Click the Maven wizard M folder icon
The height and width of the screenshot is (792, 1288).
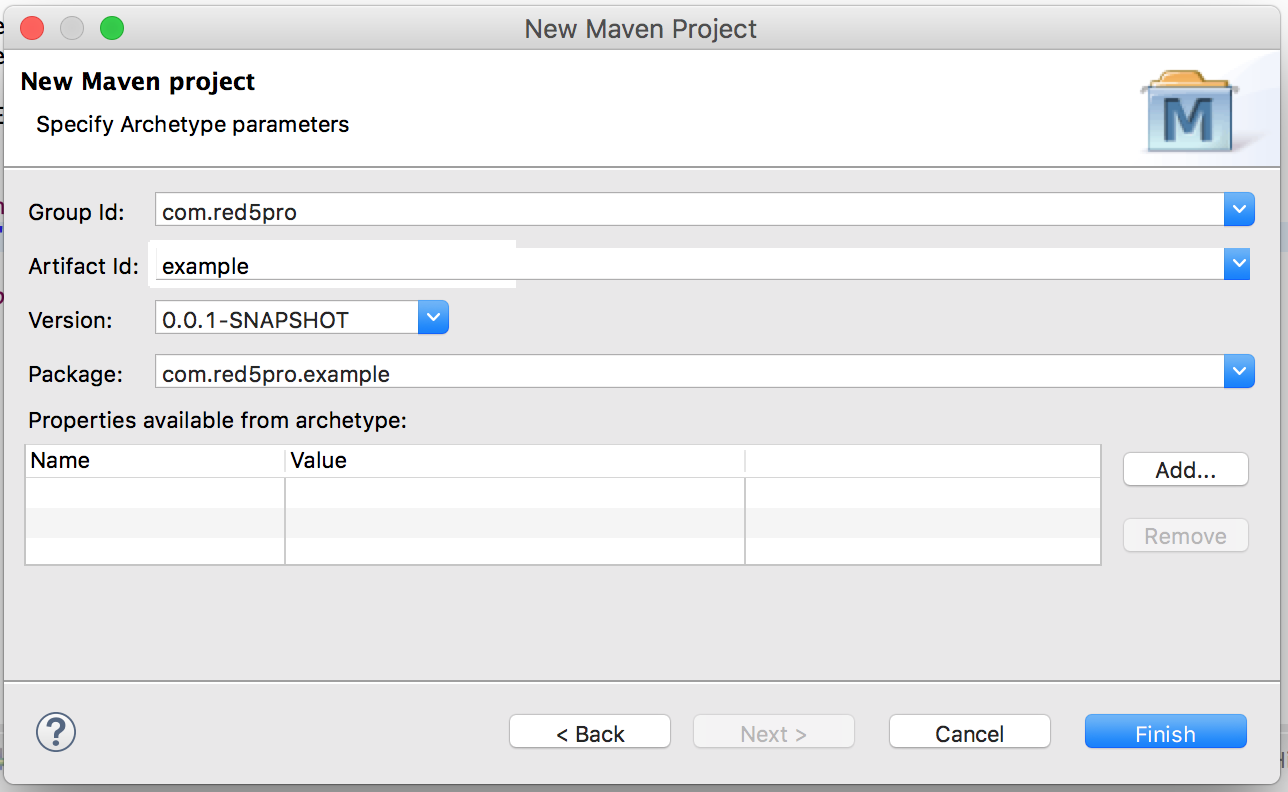click(x=1191, y=111)
